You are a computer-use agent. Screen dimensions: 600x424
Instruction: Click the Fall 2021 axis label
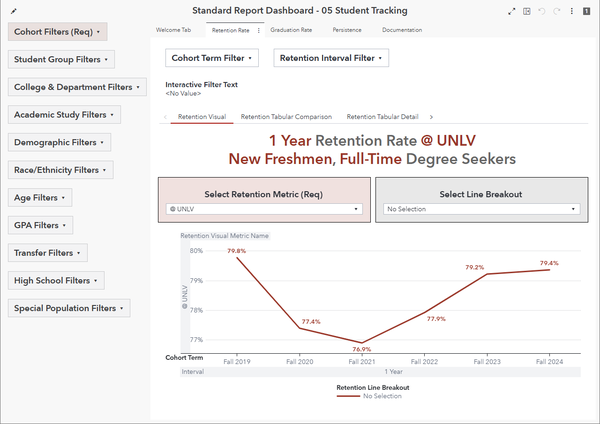(x=362, y=362)
